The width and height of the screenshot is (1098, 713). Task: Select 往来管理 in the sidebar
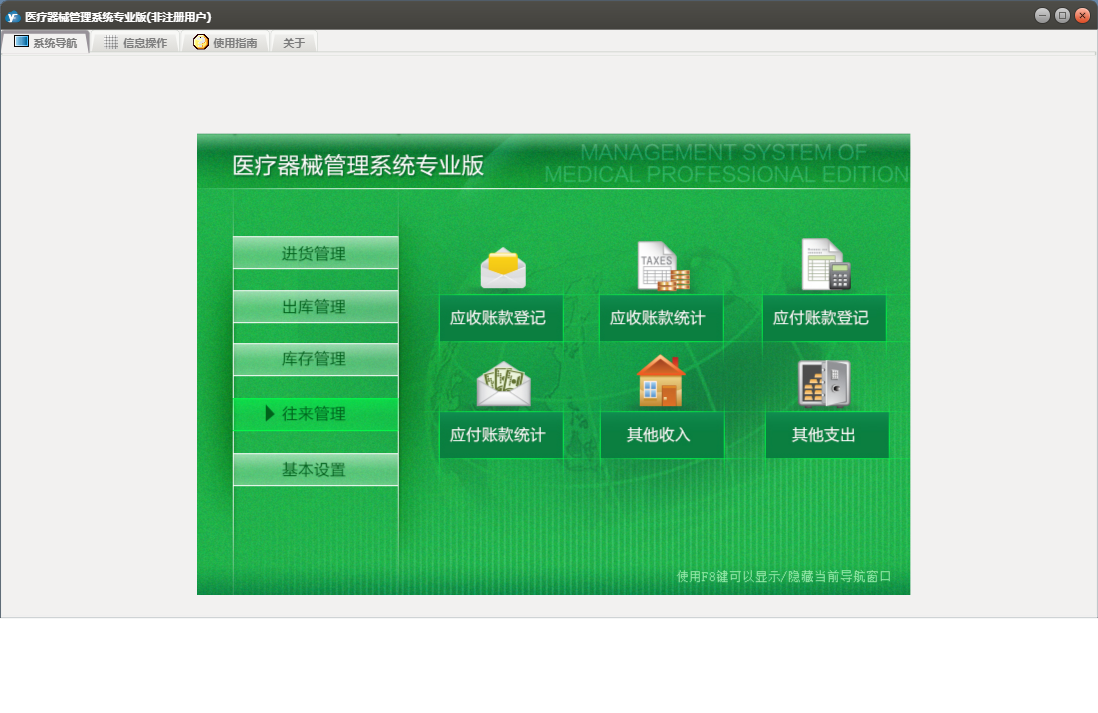point(315,414)
